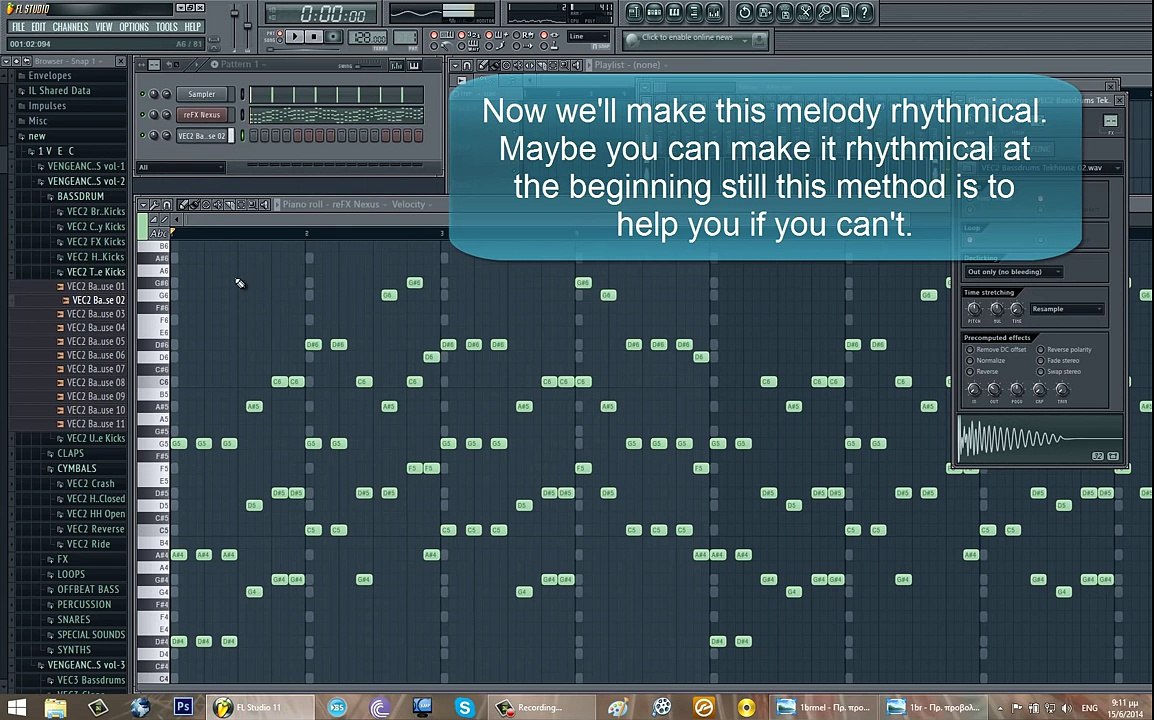Click the undo history icon
The height and width of the screenshot is (720, 1154).
pos(744,12)
